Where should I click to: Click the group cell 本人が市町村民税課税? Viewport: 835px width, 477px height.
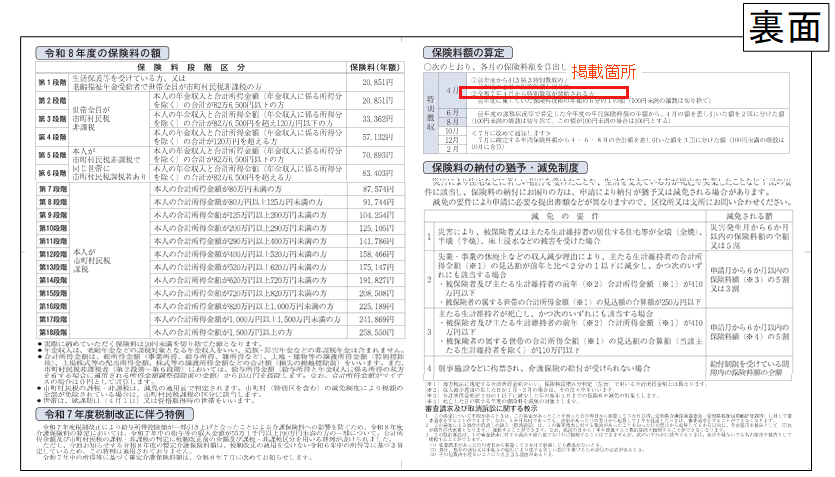[x=92, y=261]
